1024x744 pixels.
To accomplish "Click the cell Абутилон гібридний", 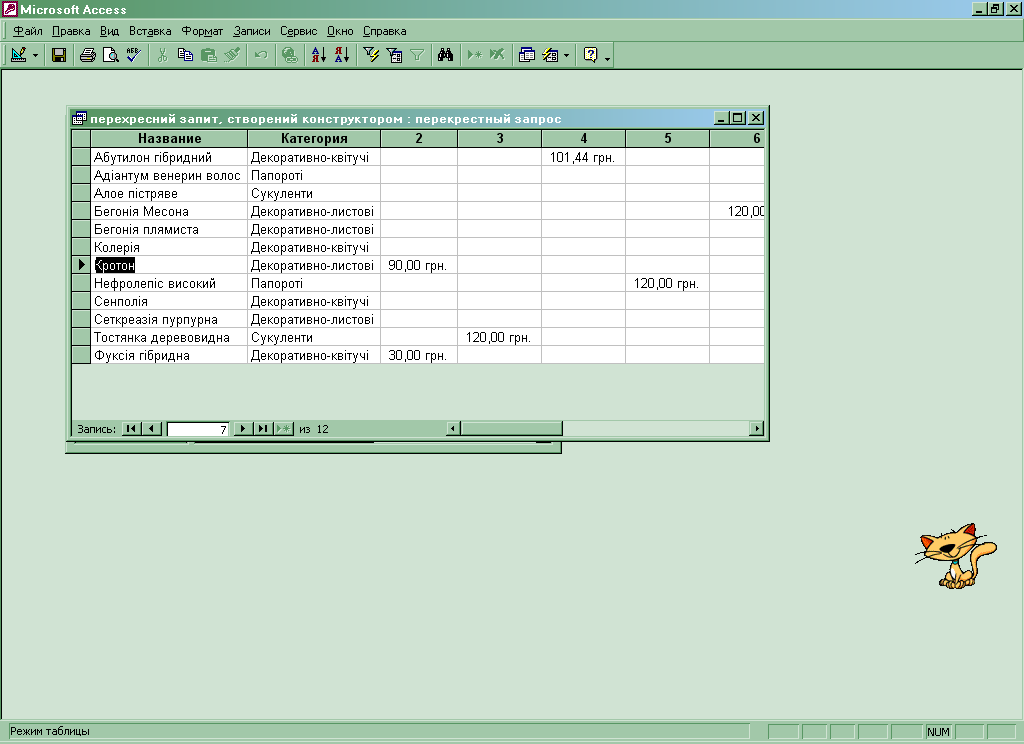I will (169, 157).
